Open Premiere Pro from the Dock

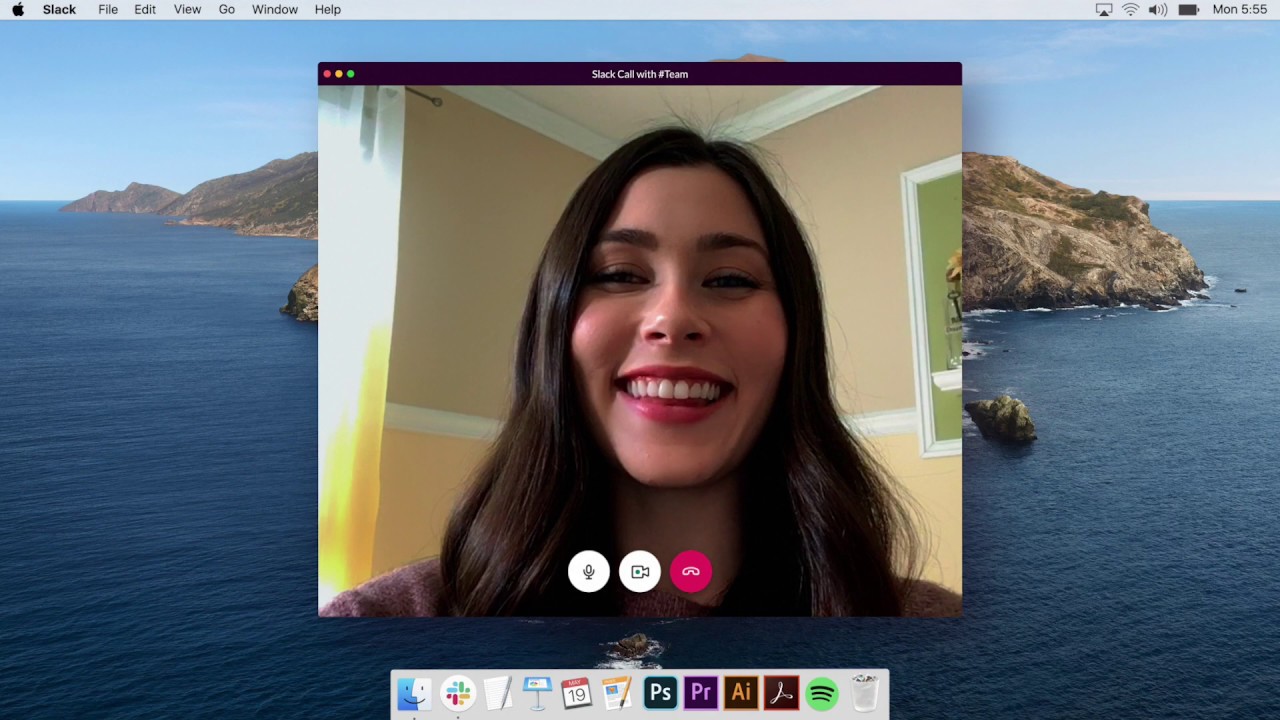[700, 692]
